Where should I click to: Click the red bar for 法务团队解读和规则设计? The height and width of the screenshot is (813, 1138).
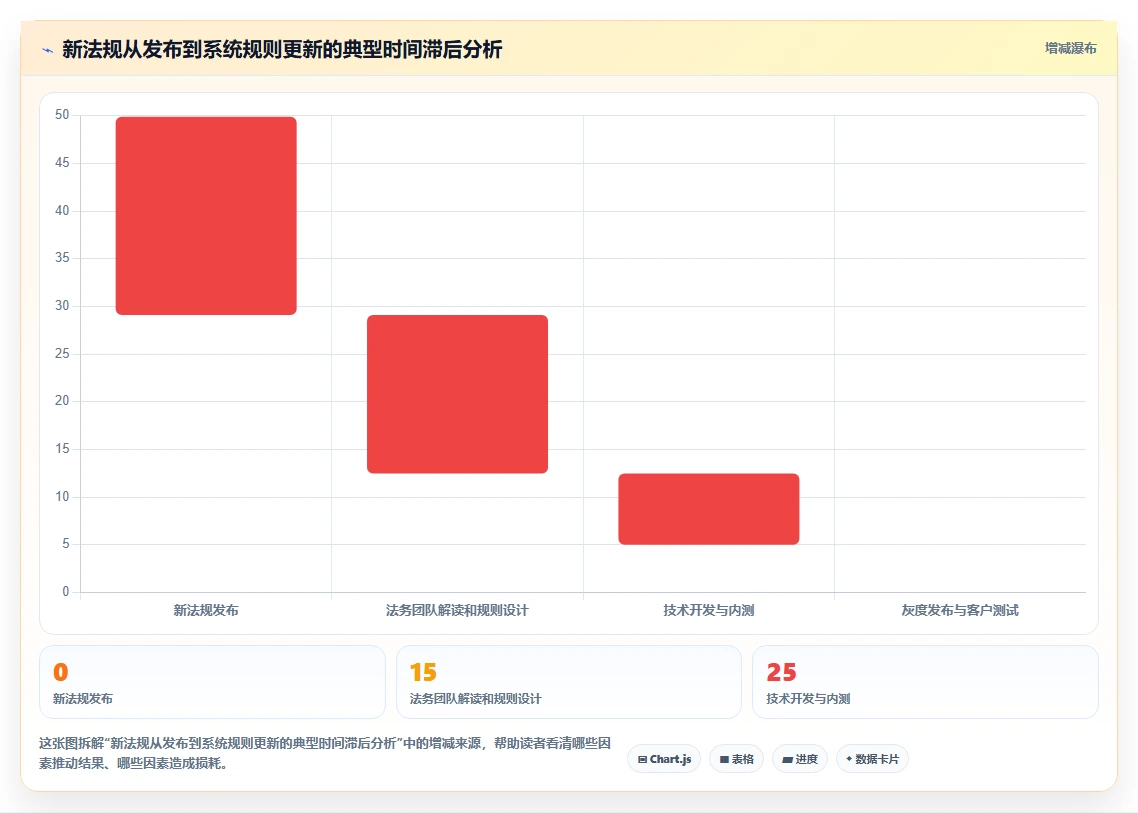click(x=457, y=394)
